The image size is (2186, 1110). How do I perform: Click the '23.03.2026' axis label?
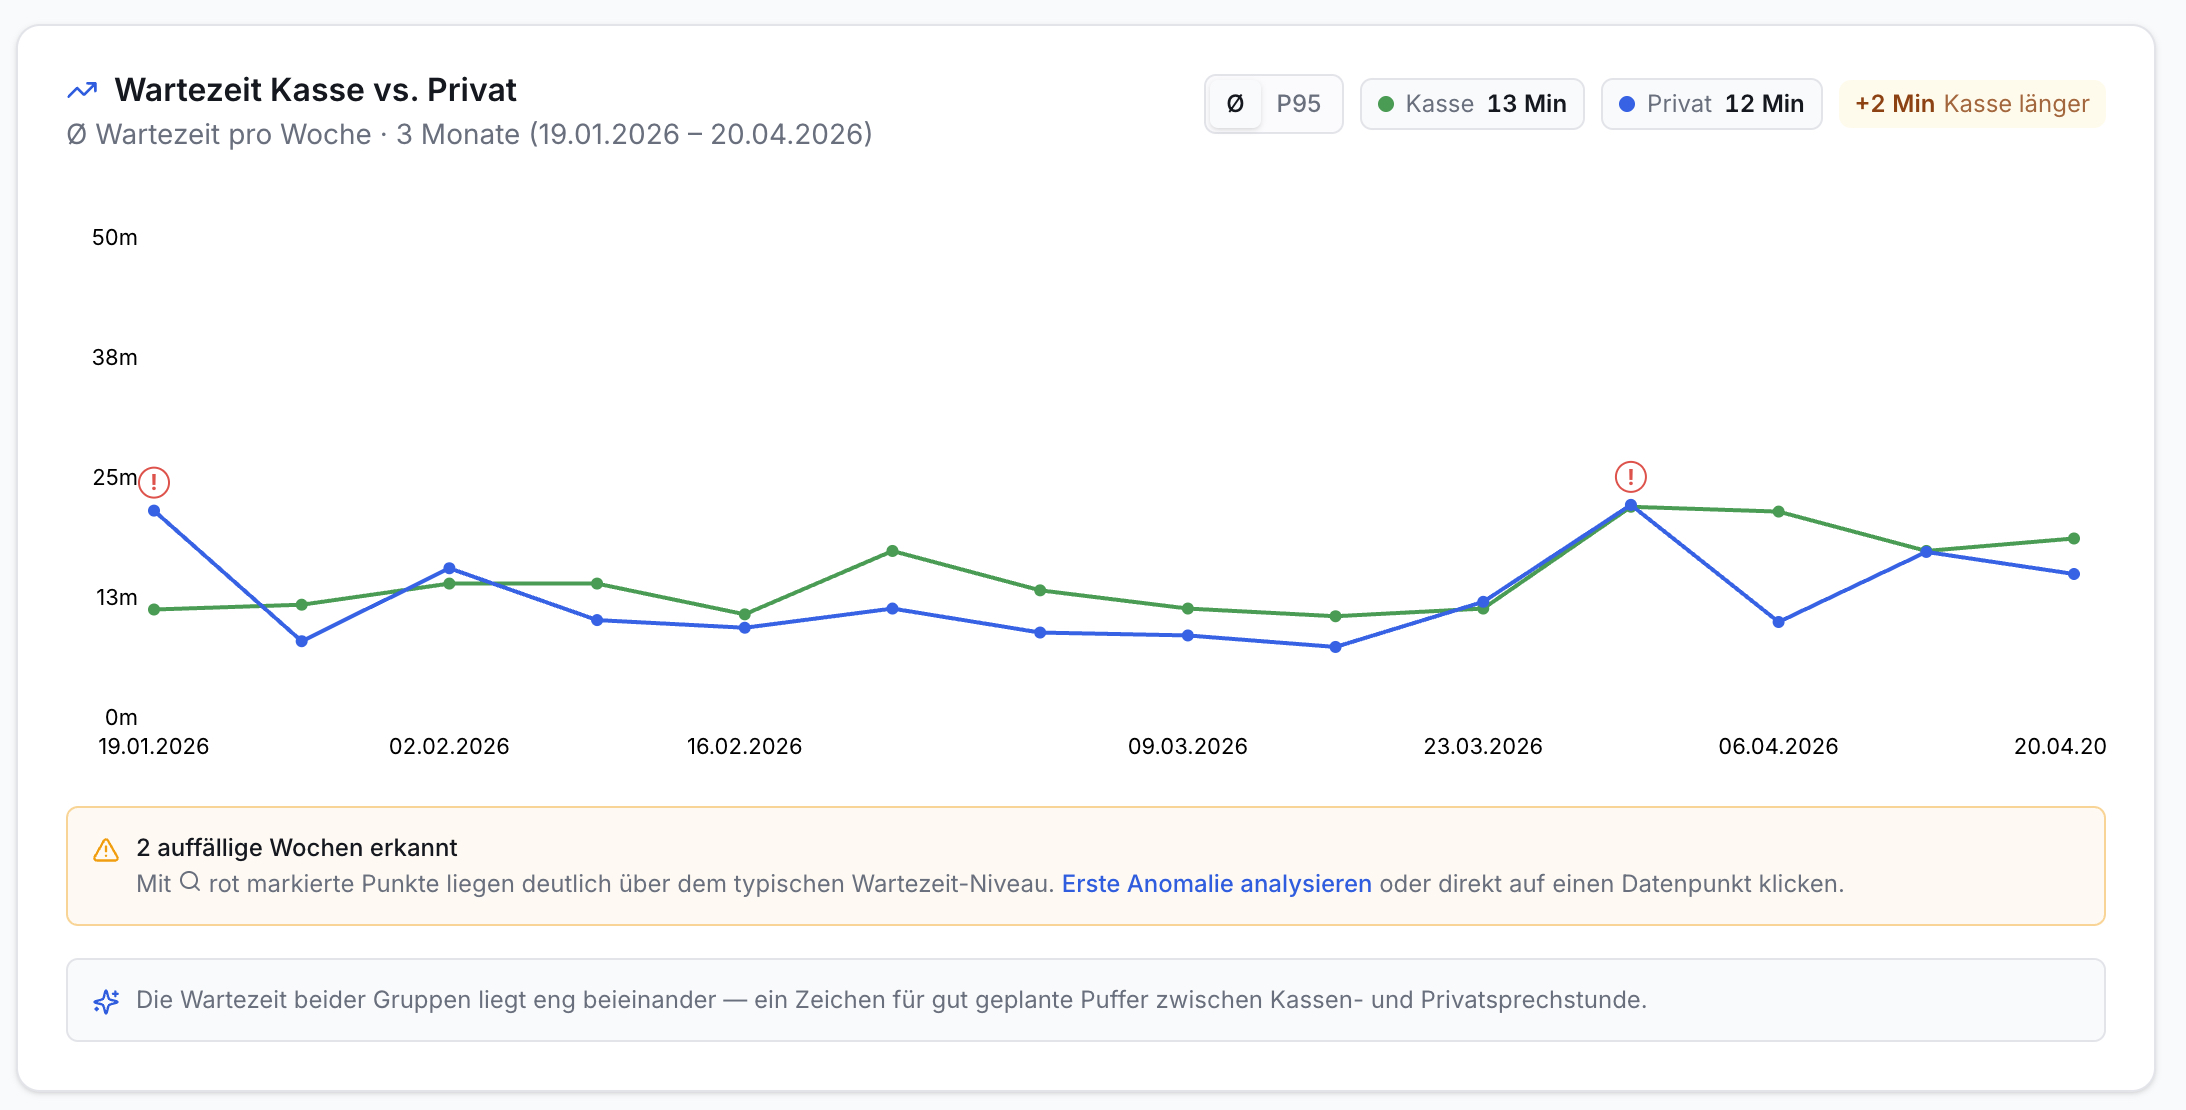(x=1483, y=746)
